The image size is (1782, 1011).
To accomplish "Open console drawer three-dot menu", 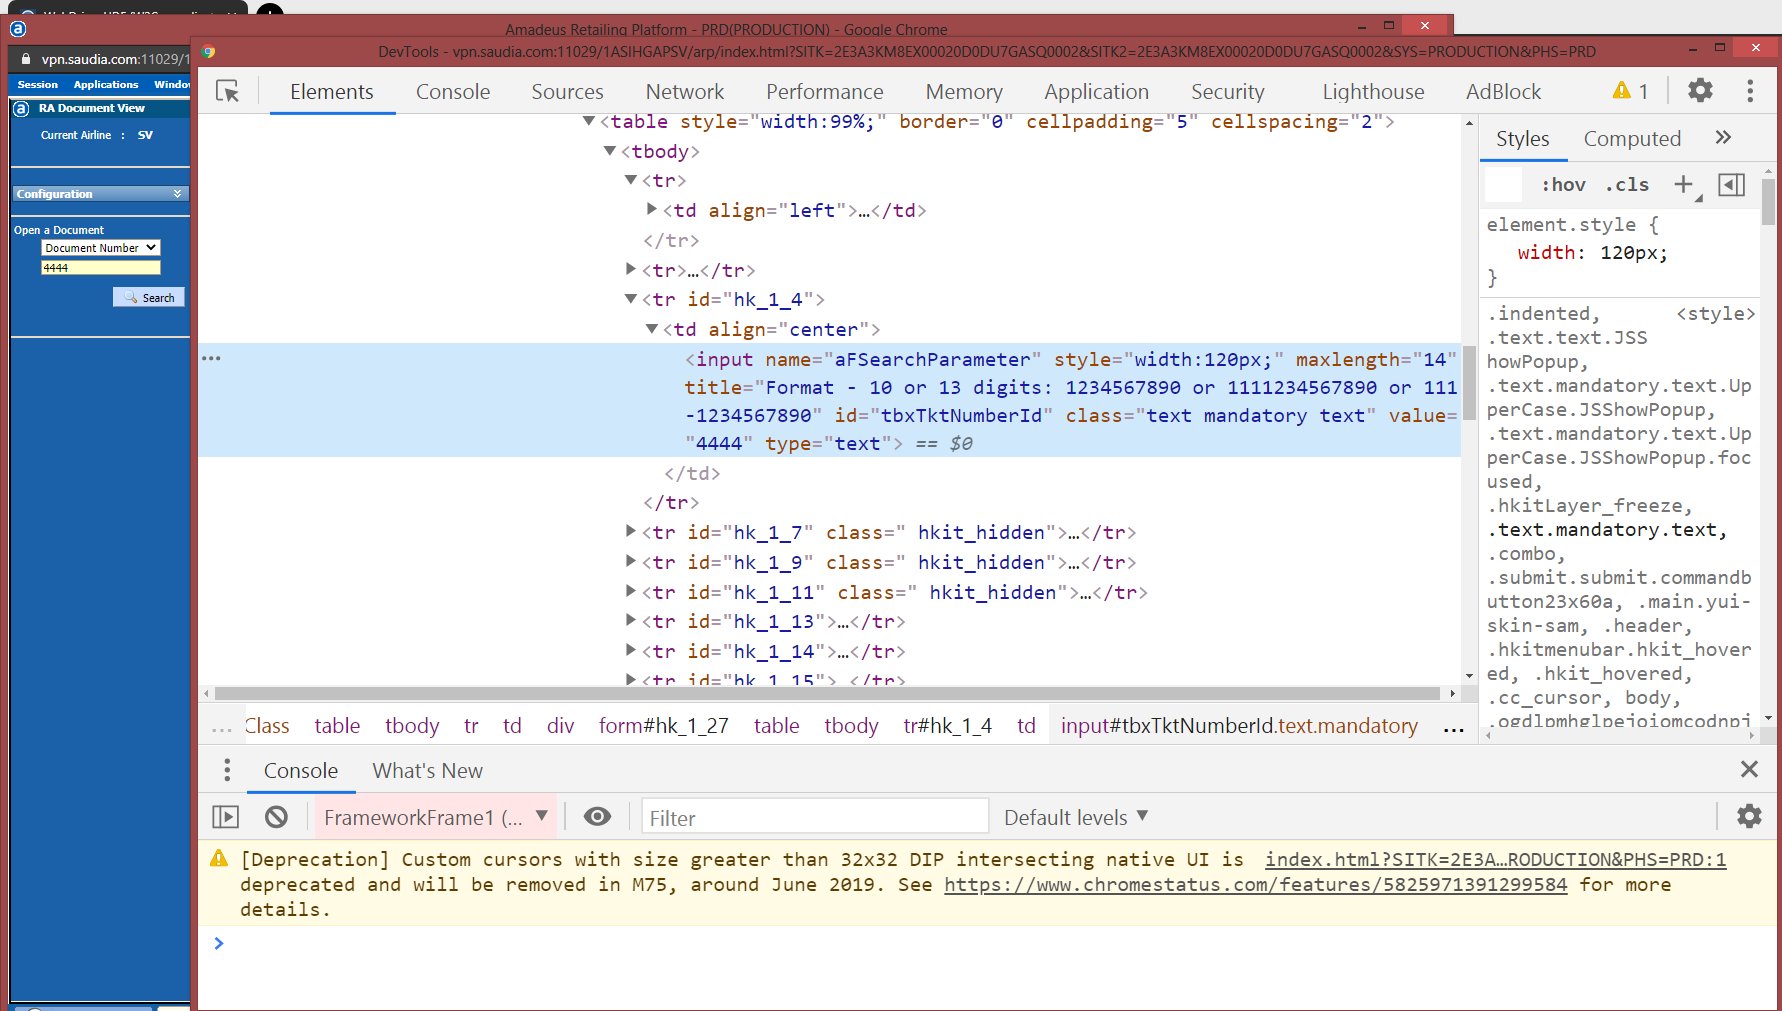I will pyautogui.click(x=227, y=770).
